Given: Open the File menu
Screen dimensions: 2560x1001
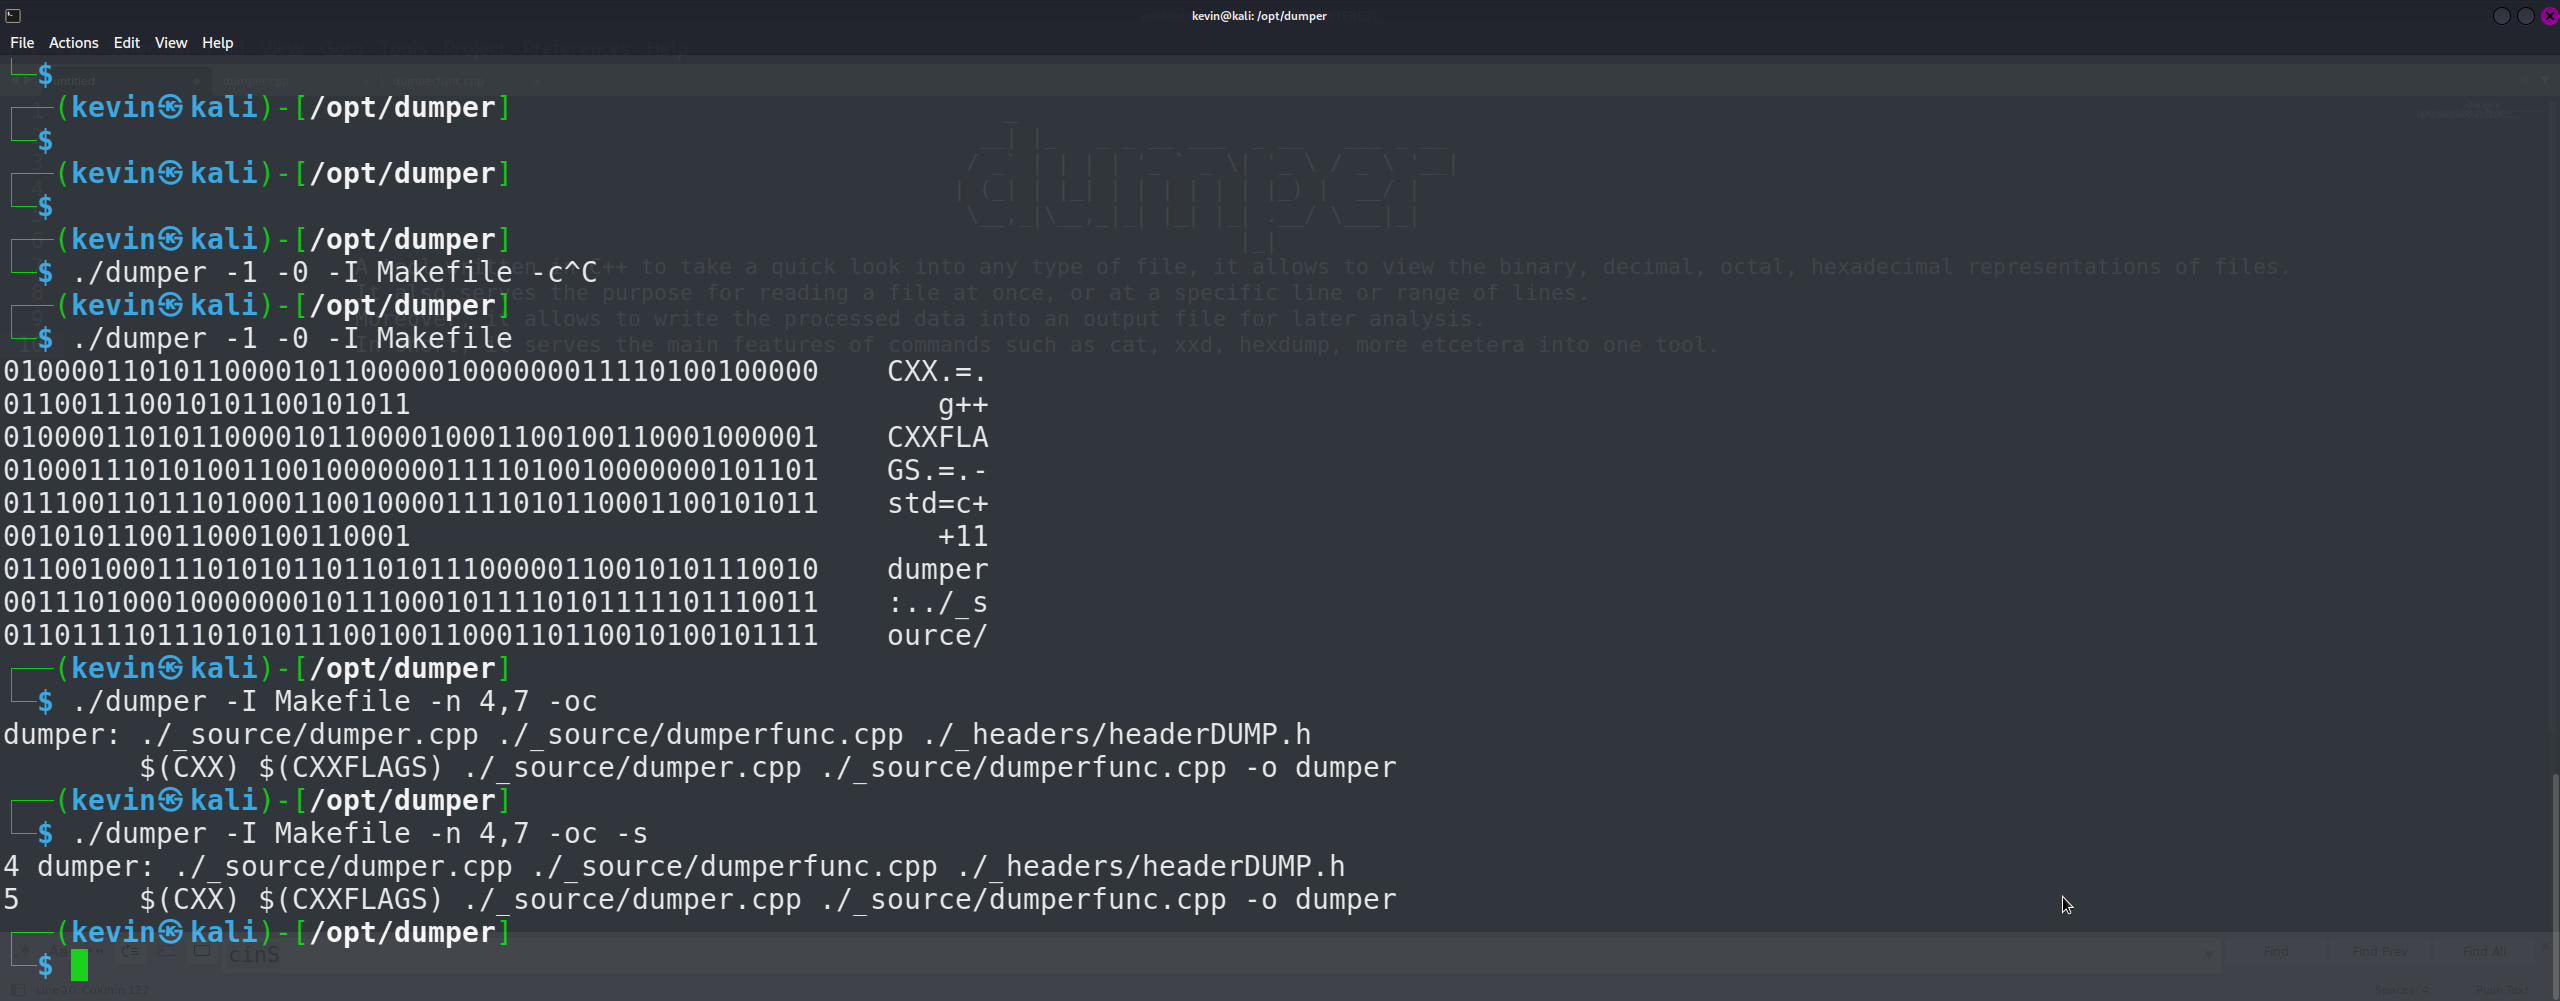Looking at the screenshot, I should coord(22,43).
